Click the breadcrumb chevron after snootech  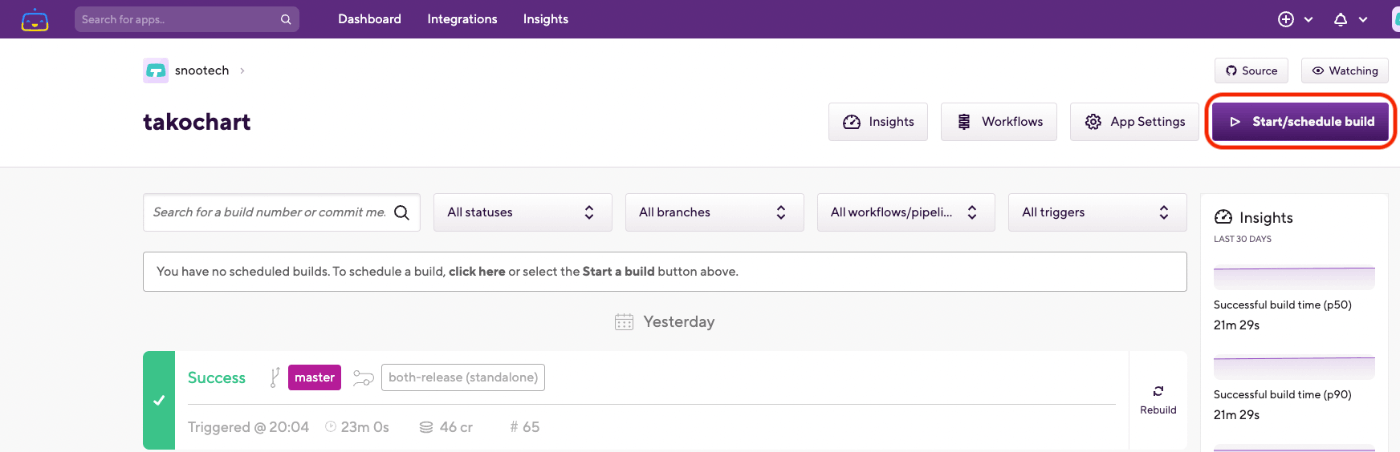pyautogui.click(x=242, y=71)
